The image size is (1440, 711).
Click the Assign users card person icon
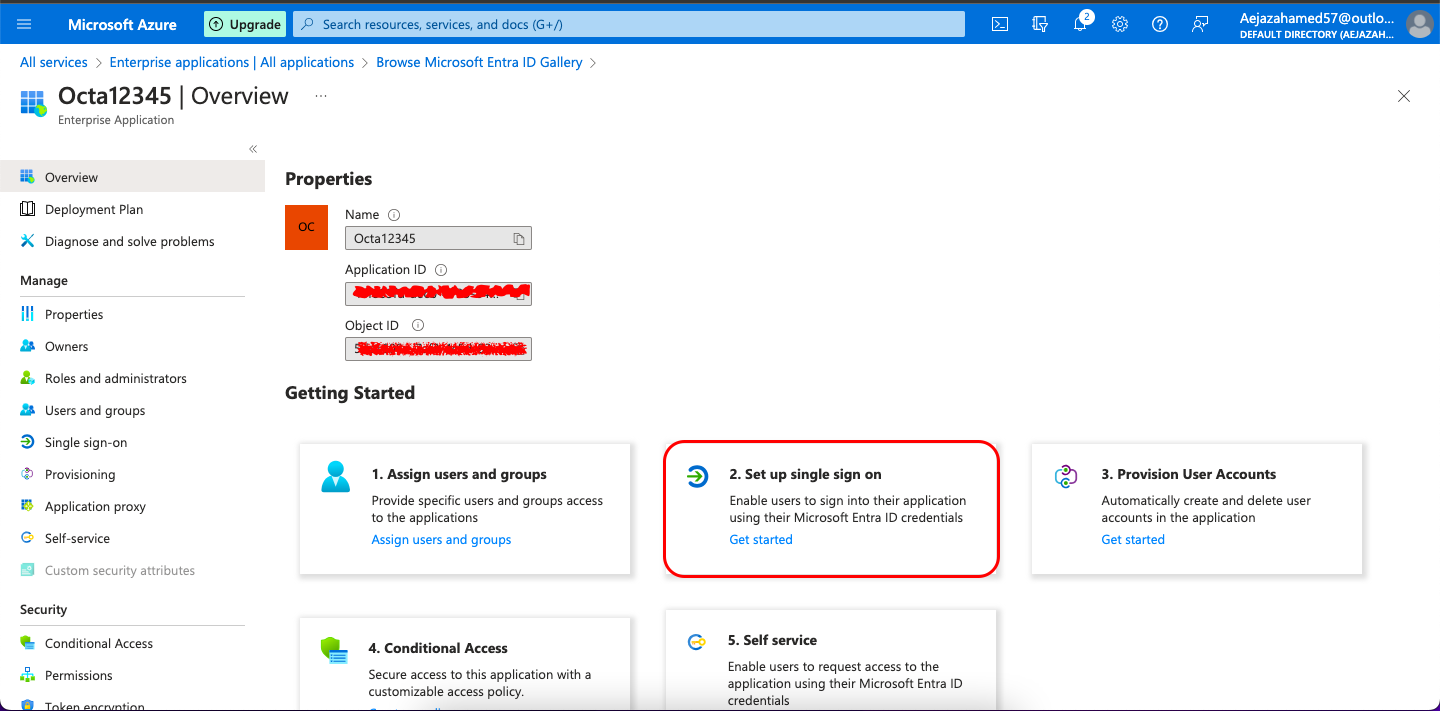pyautogui.click(x=336, y=476)
